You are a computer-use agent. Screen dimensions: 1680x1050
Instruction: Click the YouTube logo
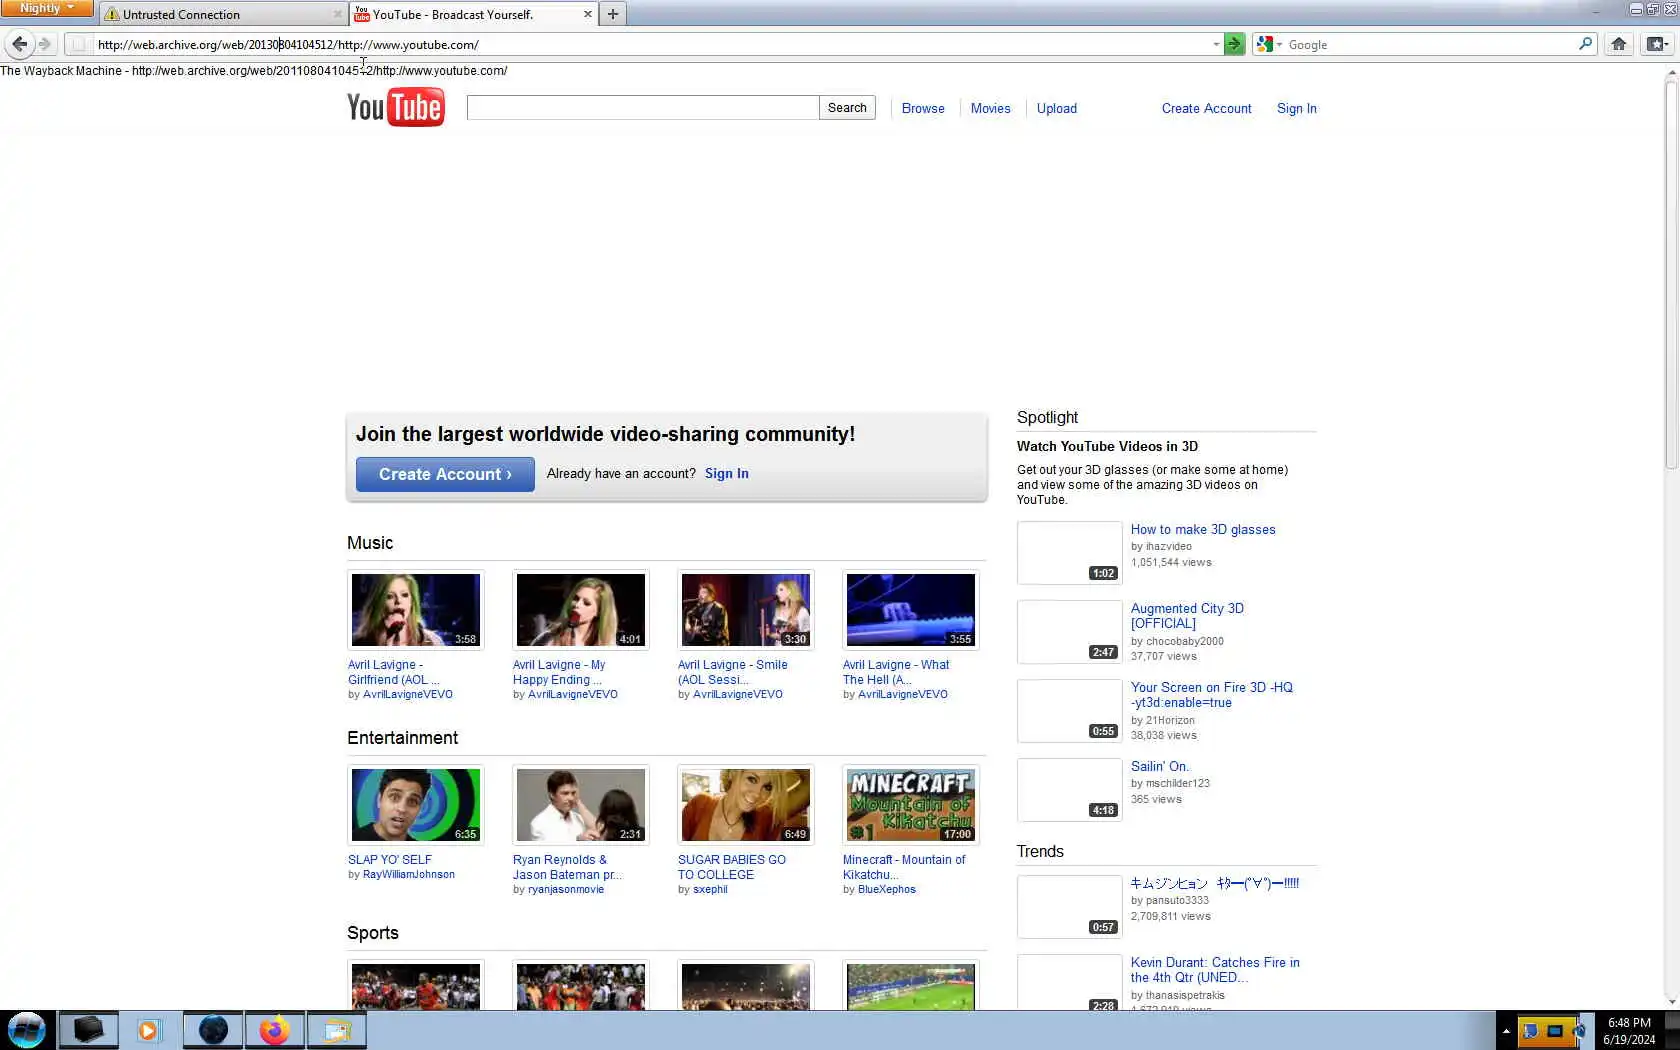click(396, 107)
